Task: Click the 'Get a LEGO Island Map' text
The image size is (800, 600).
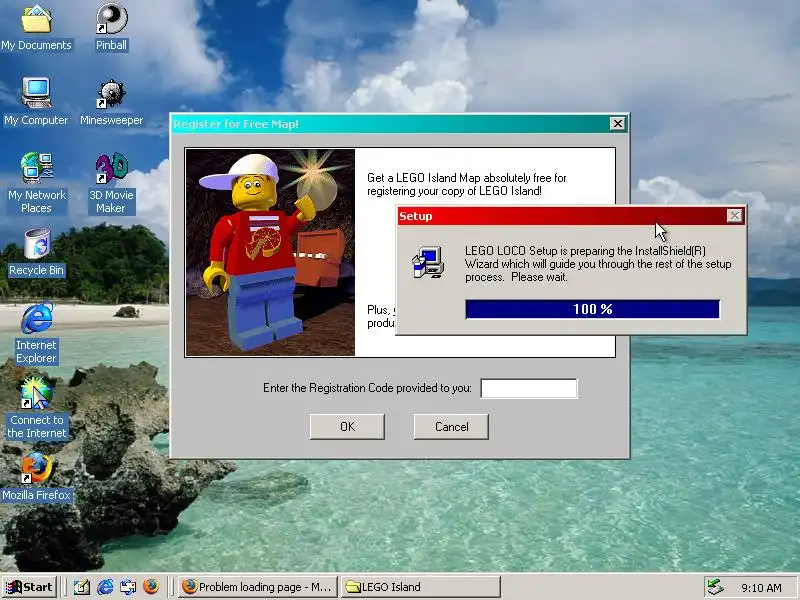Action: 466,184
